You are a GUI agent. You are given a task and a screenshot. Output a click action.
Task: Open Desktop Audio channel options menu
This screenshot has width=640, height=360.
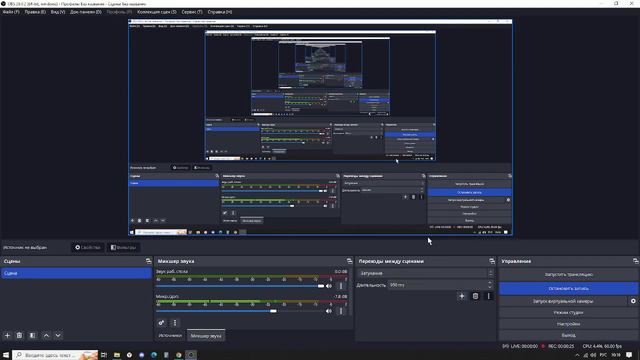(341, 286)
